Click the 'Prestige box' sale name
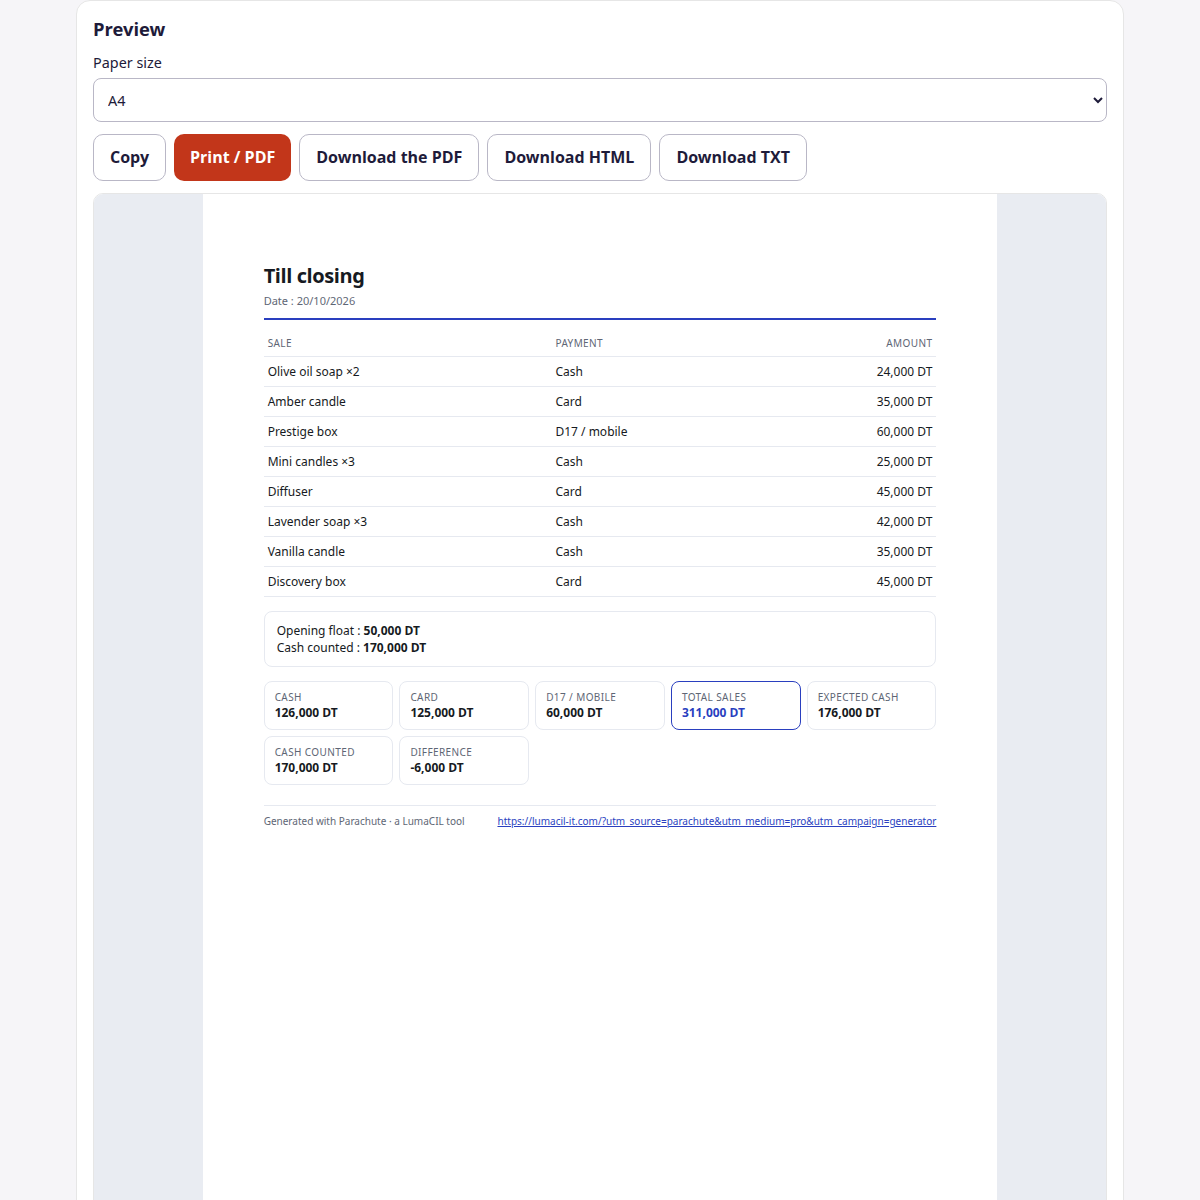The height and width of the screenshot is (1200, 1200). [302, 432]
